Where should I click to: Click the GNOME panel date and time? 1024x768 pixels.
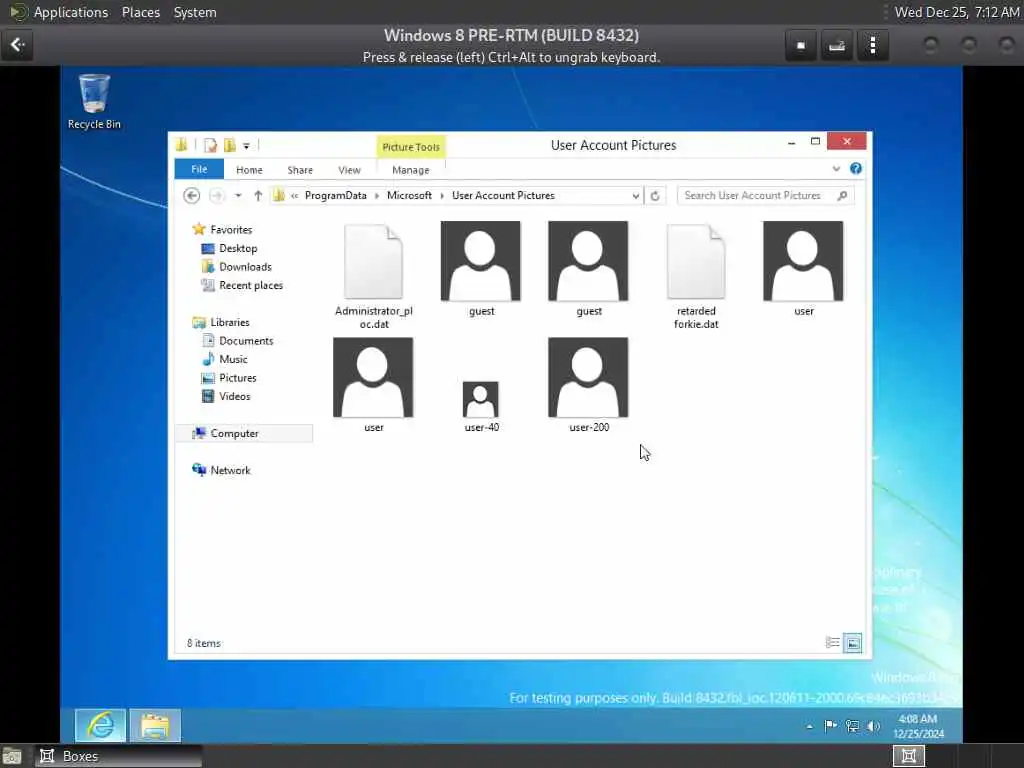957,12
